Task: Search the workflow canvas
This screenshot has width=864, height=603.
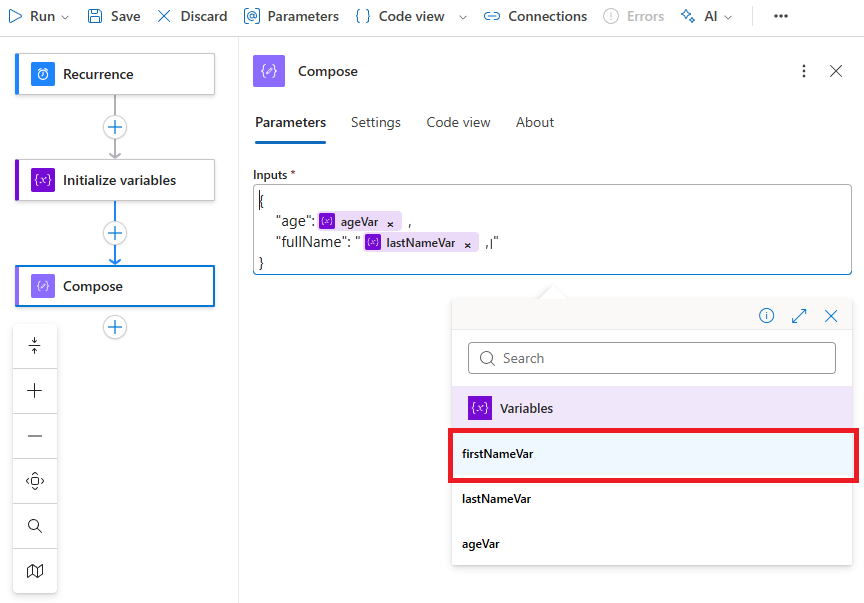Action: point(35,526)
